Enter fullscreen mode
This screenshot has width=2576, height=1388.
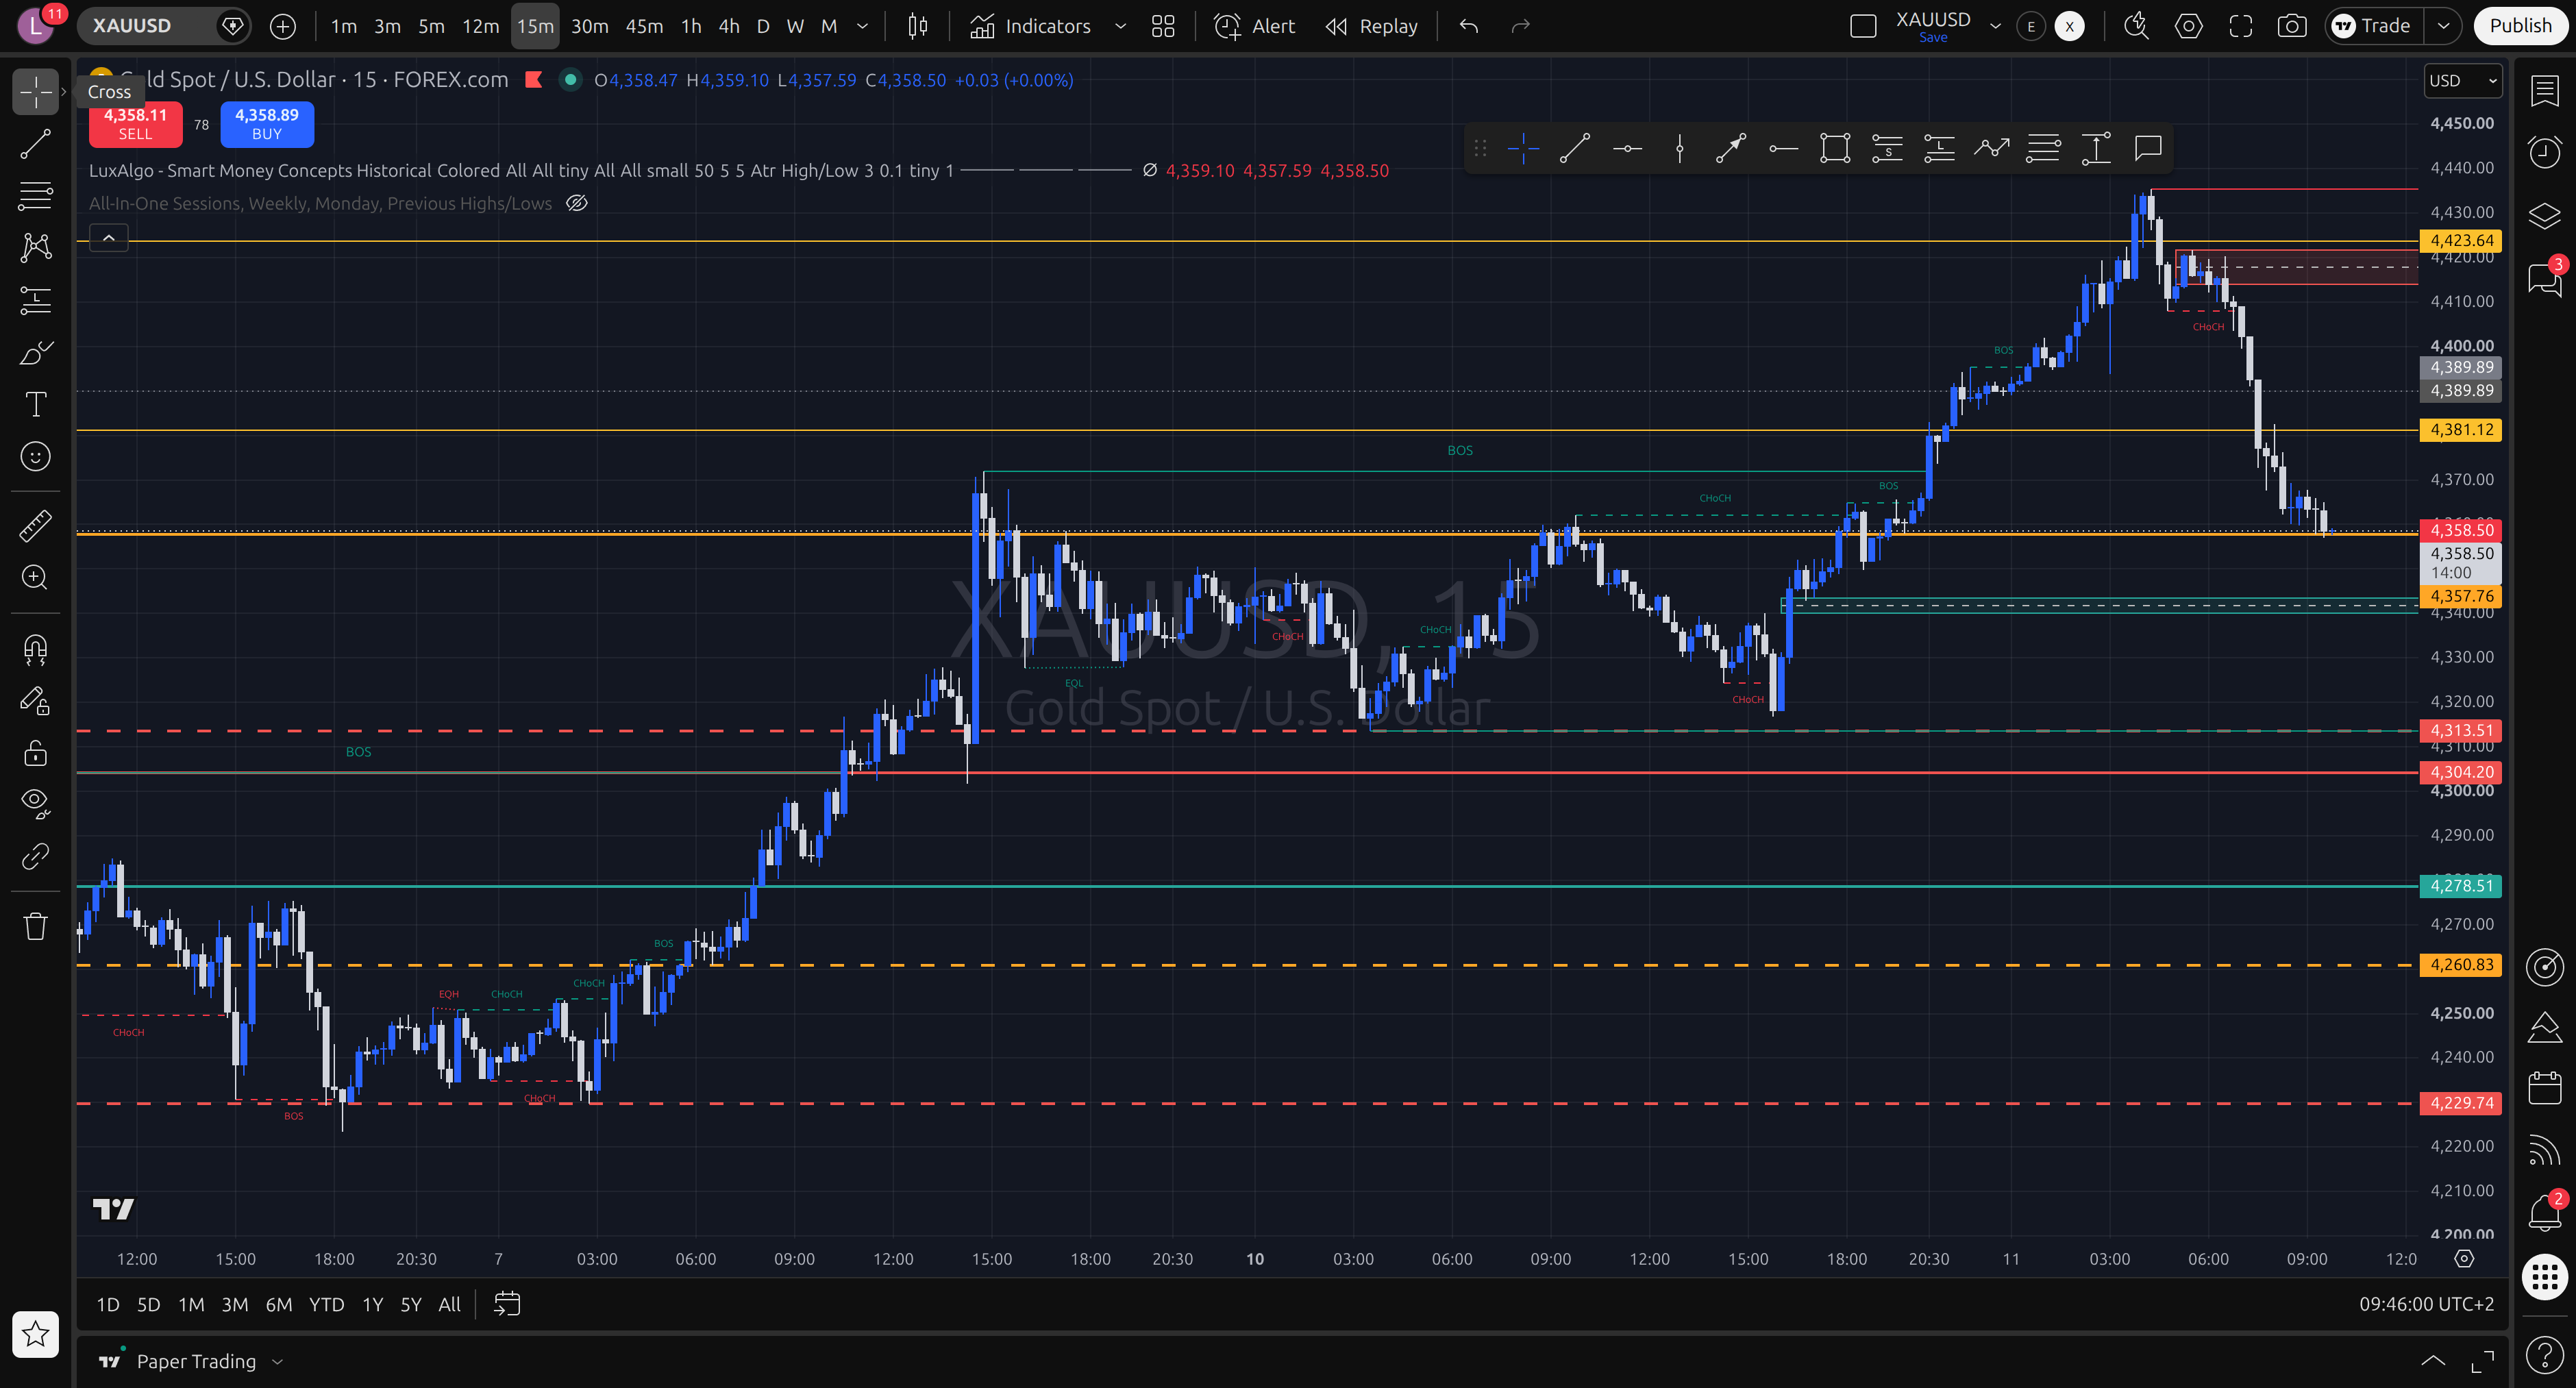pyautogui.click(x=2240, y=26)
